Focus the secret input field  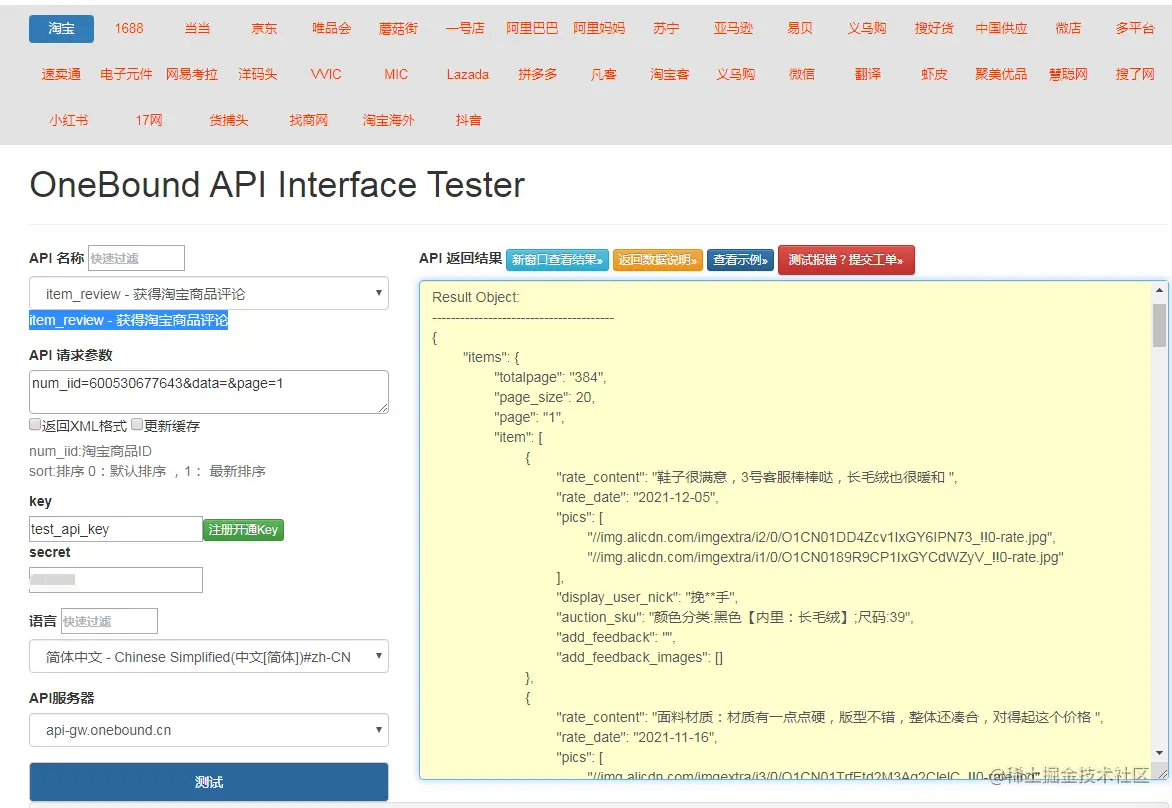(x=116, y=580)
